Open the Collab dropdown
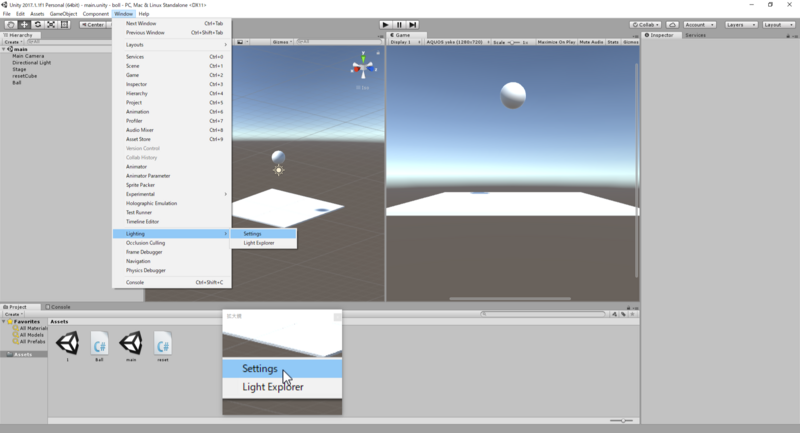 (x=645, y=24)
